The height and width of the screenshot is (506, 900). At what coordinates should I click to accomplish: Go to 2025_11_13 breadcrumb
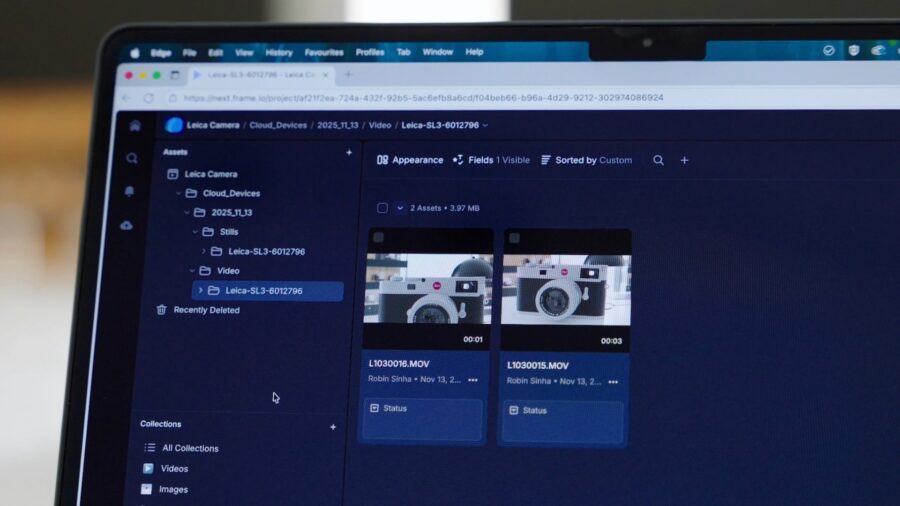(x=338, y=125)
